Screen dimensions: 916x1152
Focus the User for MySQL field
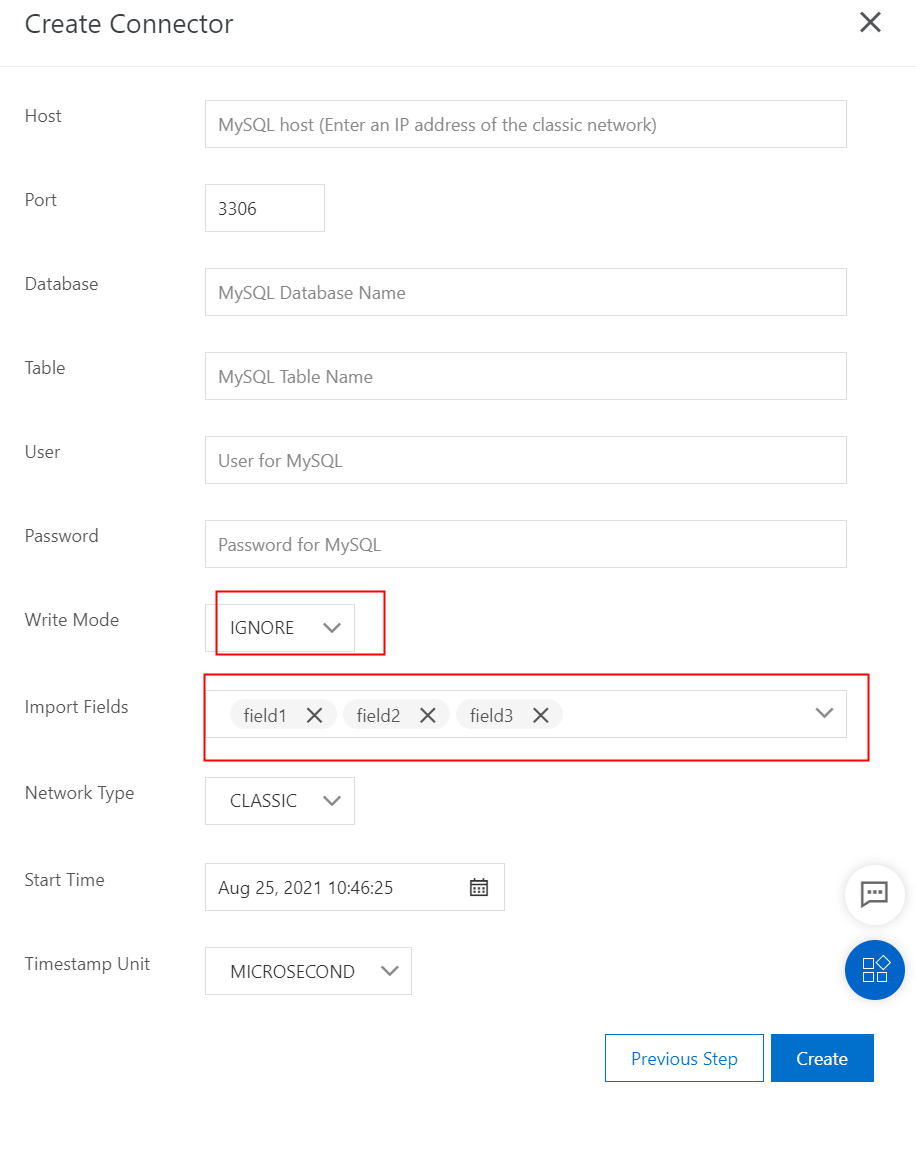pyautogui.click(x=525, y=461)
